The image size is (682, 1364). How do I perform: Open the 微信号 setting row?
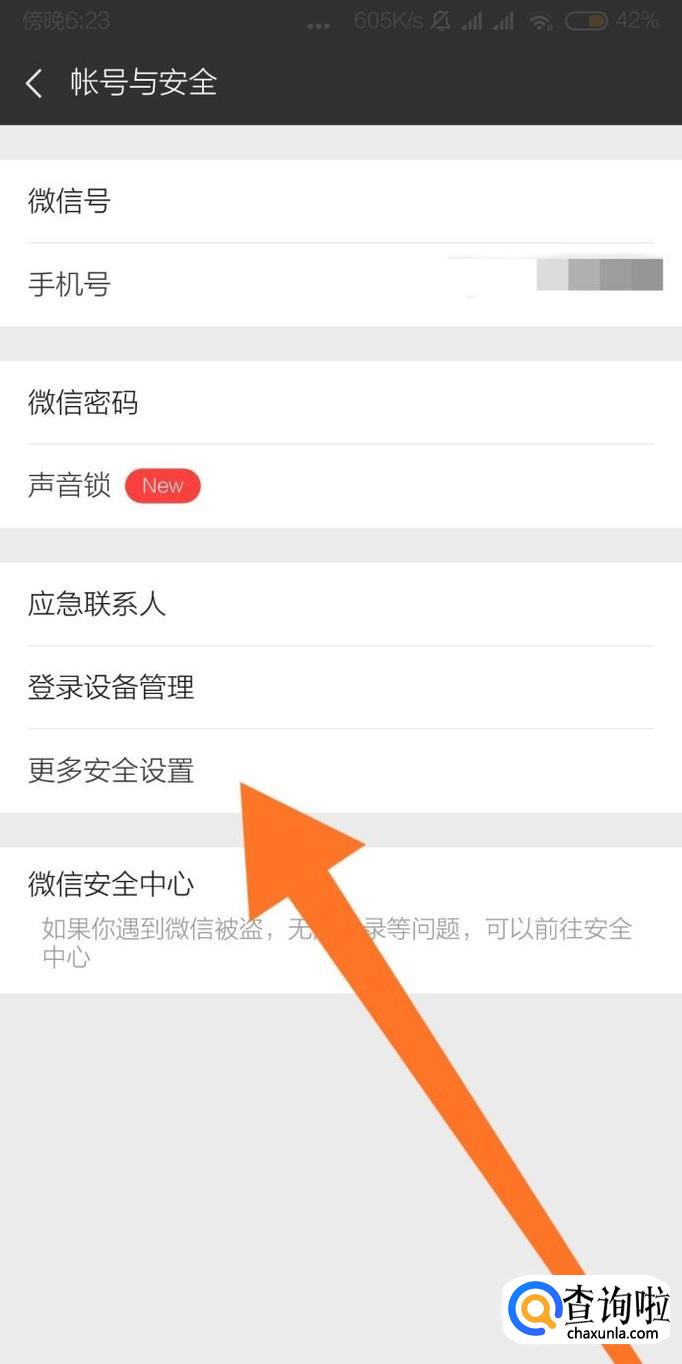pos(341,201)
